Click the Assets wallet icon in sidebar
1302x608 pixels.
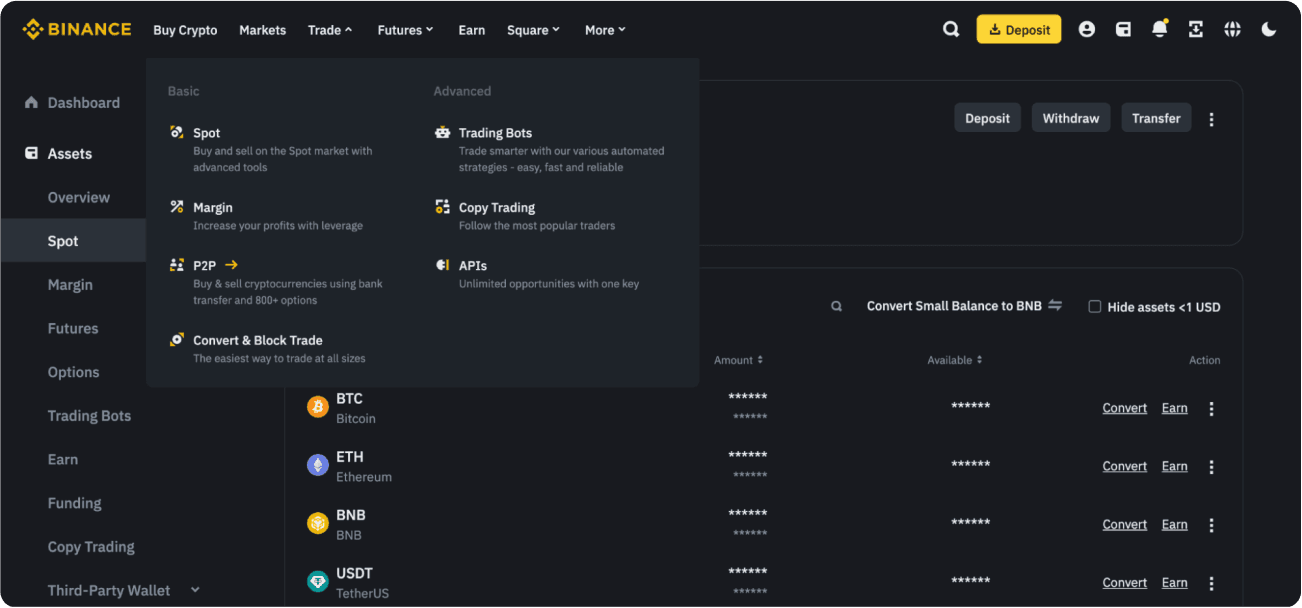point(31,154)
